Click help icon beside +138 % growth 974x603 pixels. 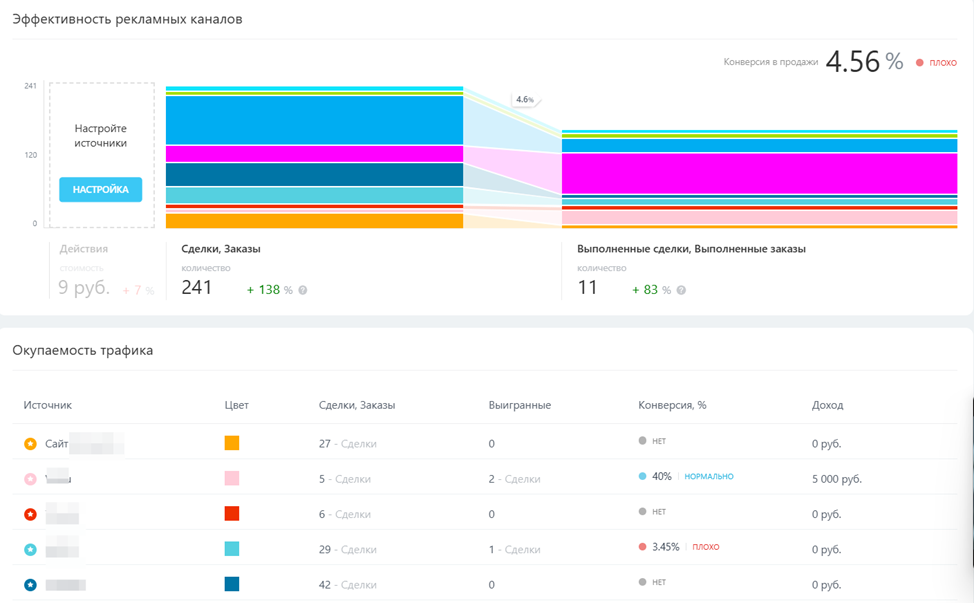(303, 290)
